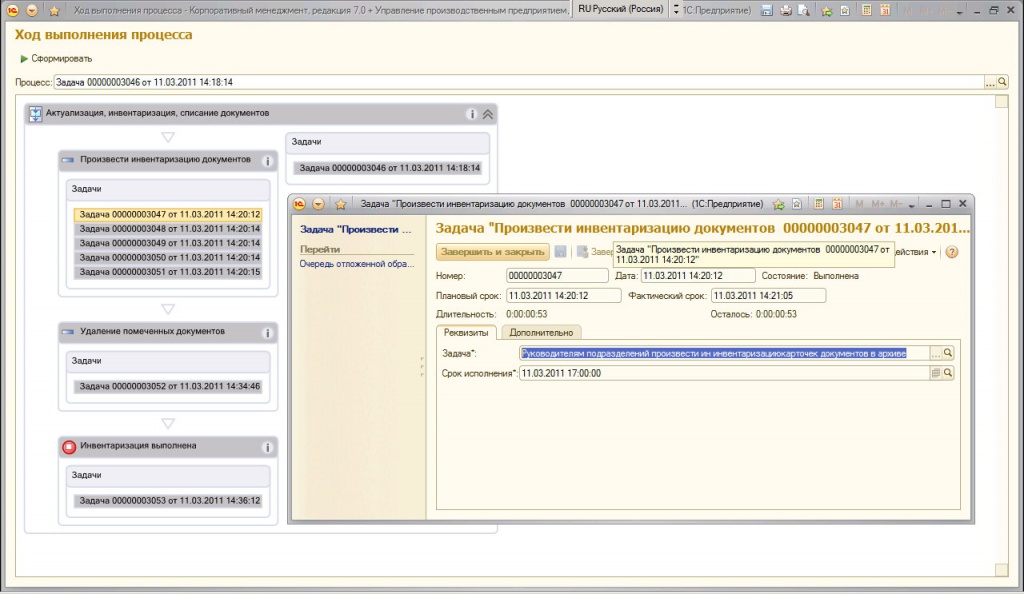1024x594 pixels.
Task: Click Сформировать to generate the report
Action: [x=56, y=59]
